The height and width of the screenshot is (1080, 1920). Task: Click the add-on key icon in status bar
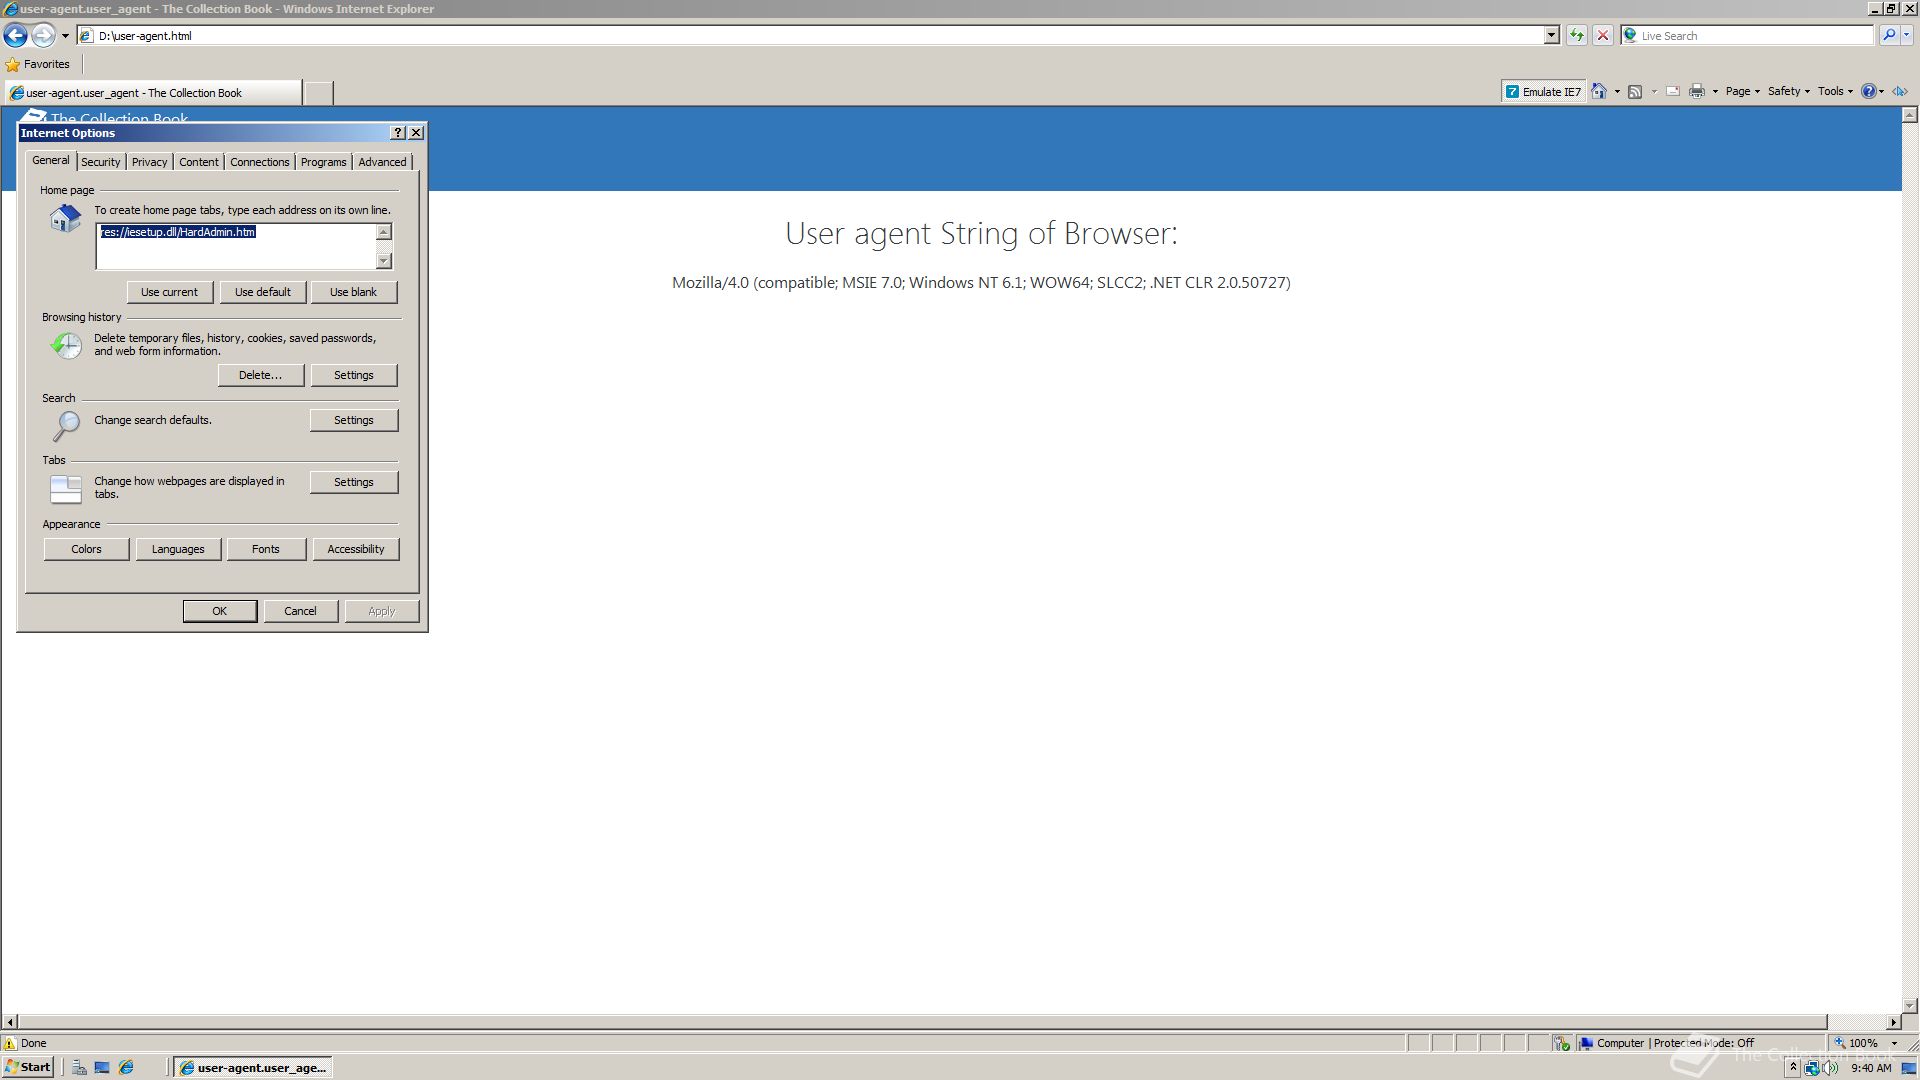point(1562,1043)
